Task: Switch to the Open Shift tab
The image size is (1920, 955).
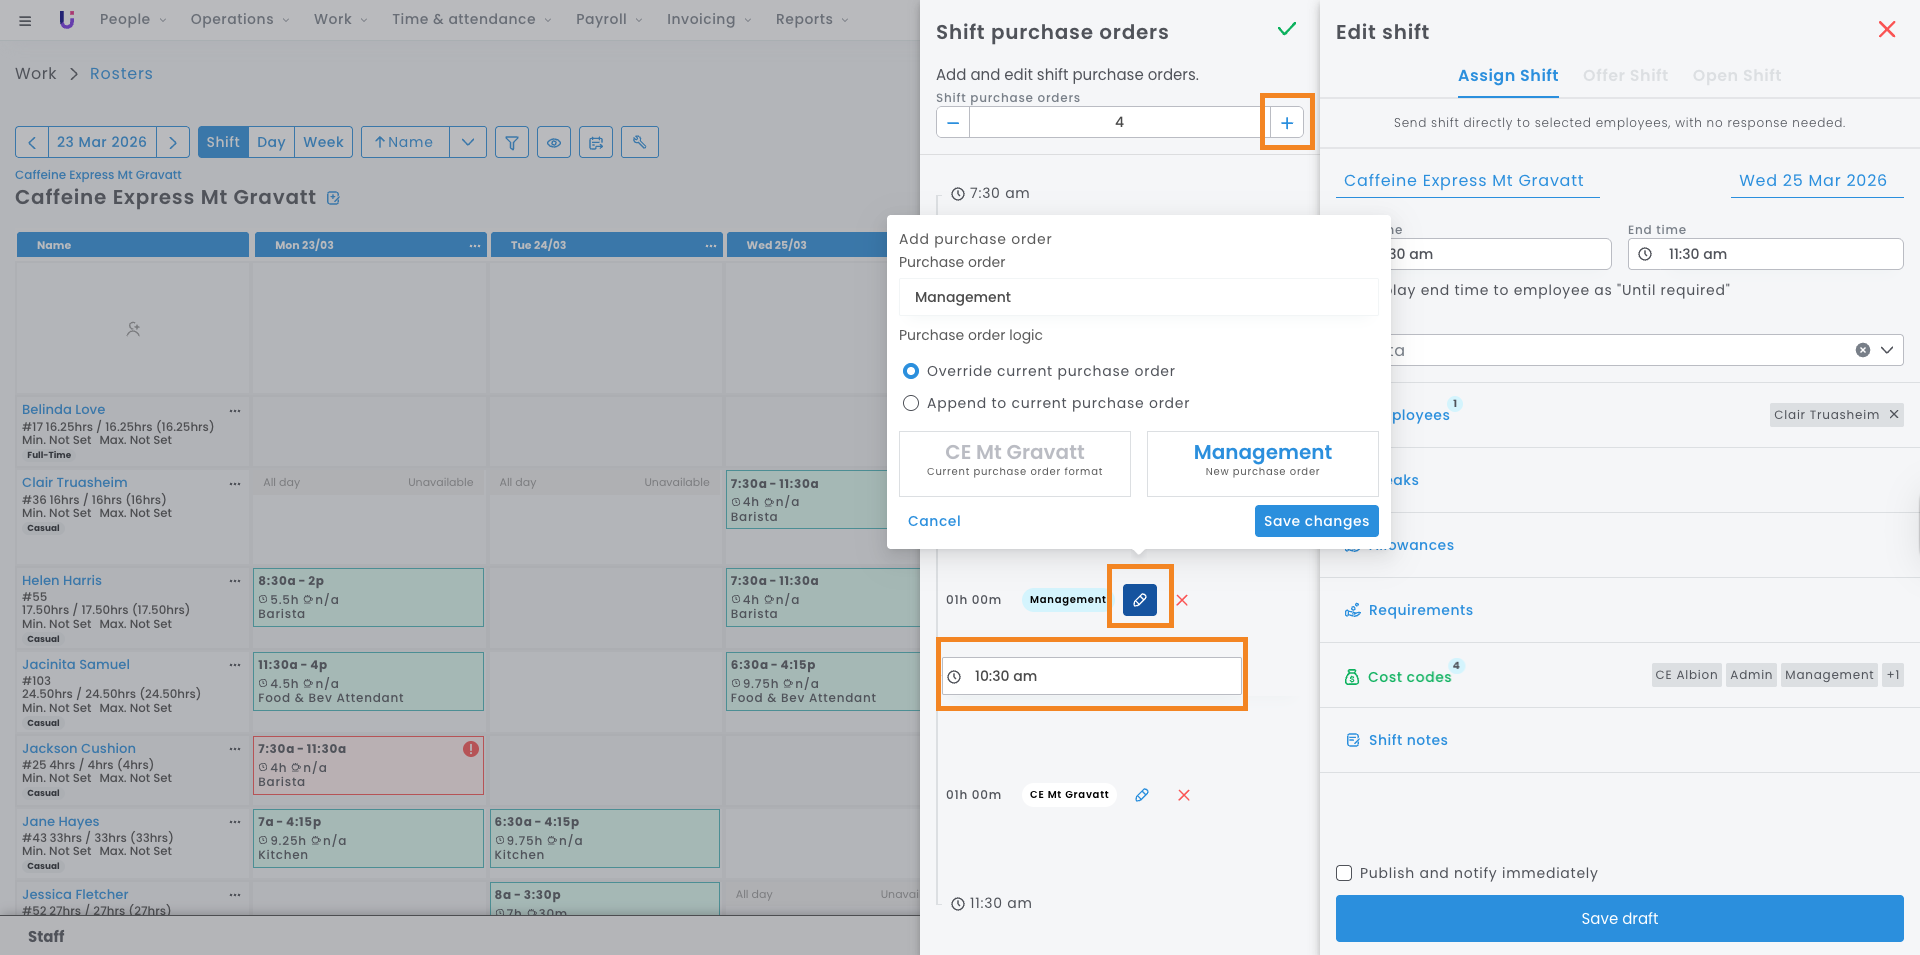Action: pos(1736,76)
